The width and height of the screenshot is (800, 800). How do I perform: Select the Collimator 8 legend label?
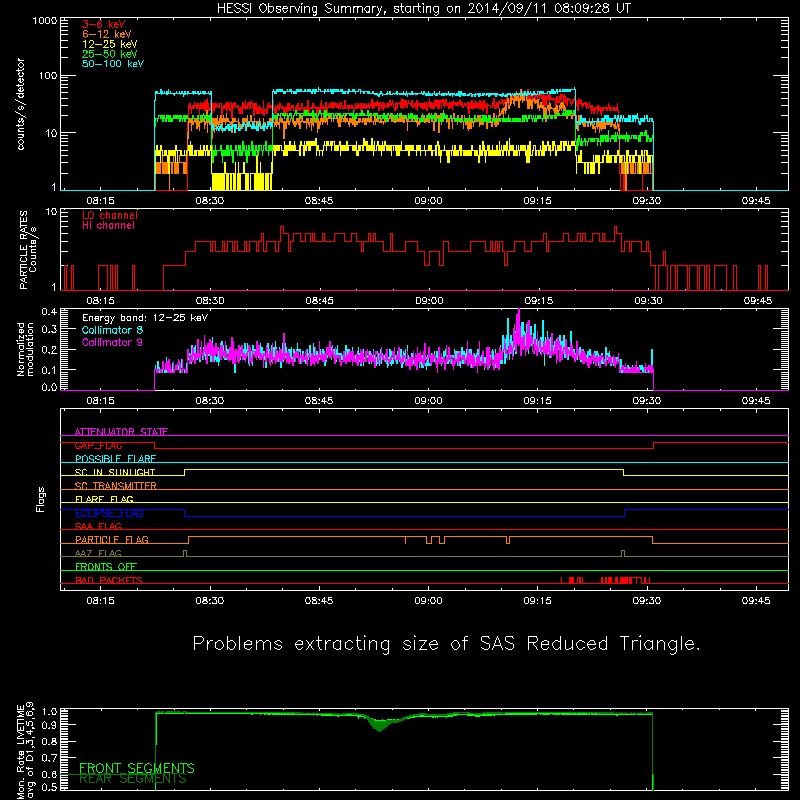tap(112, 330)
